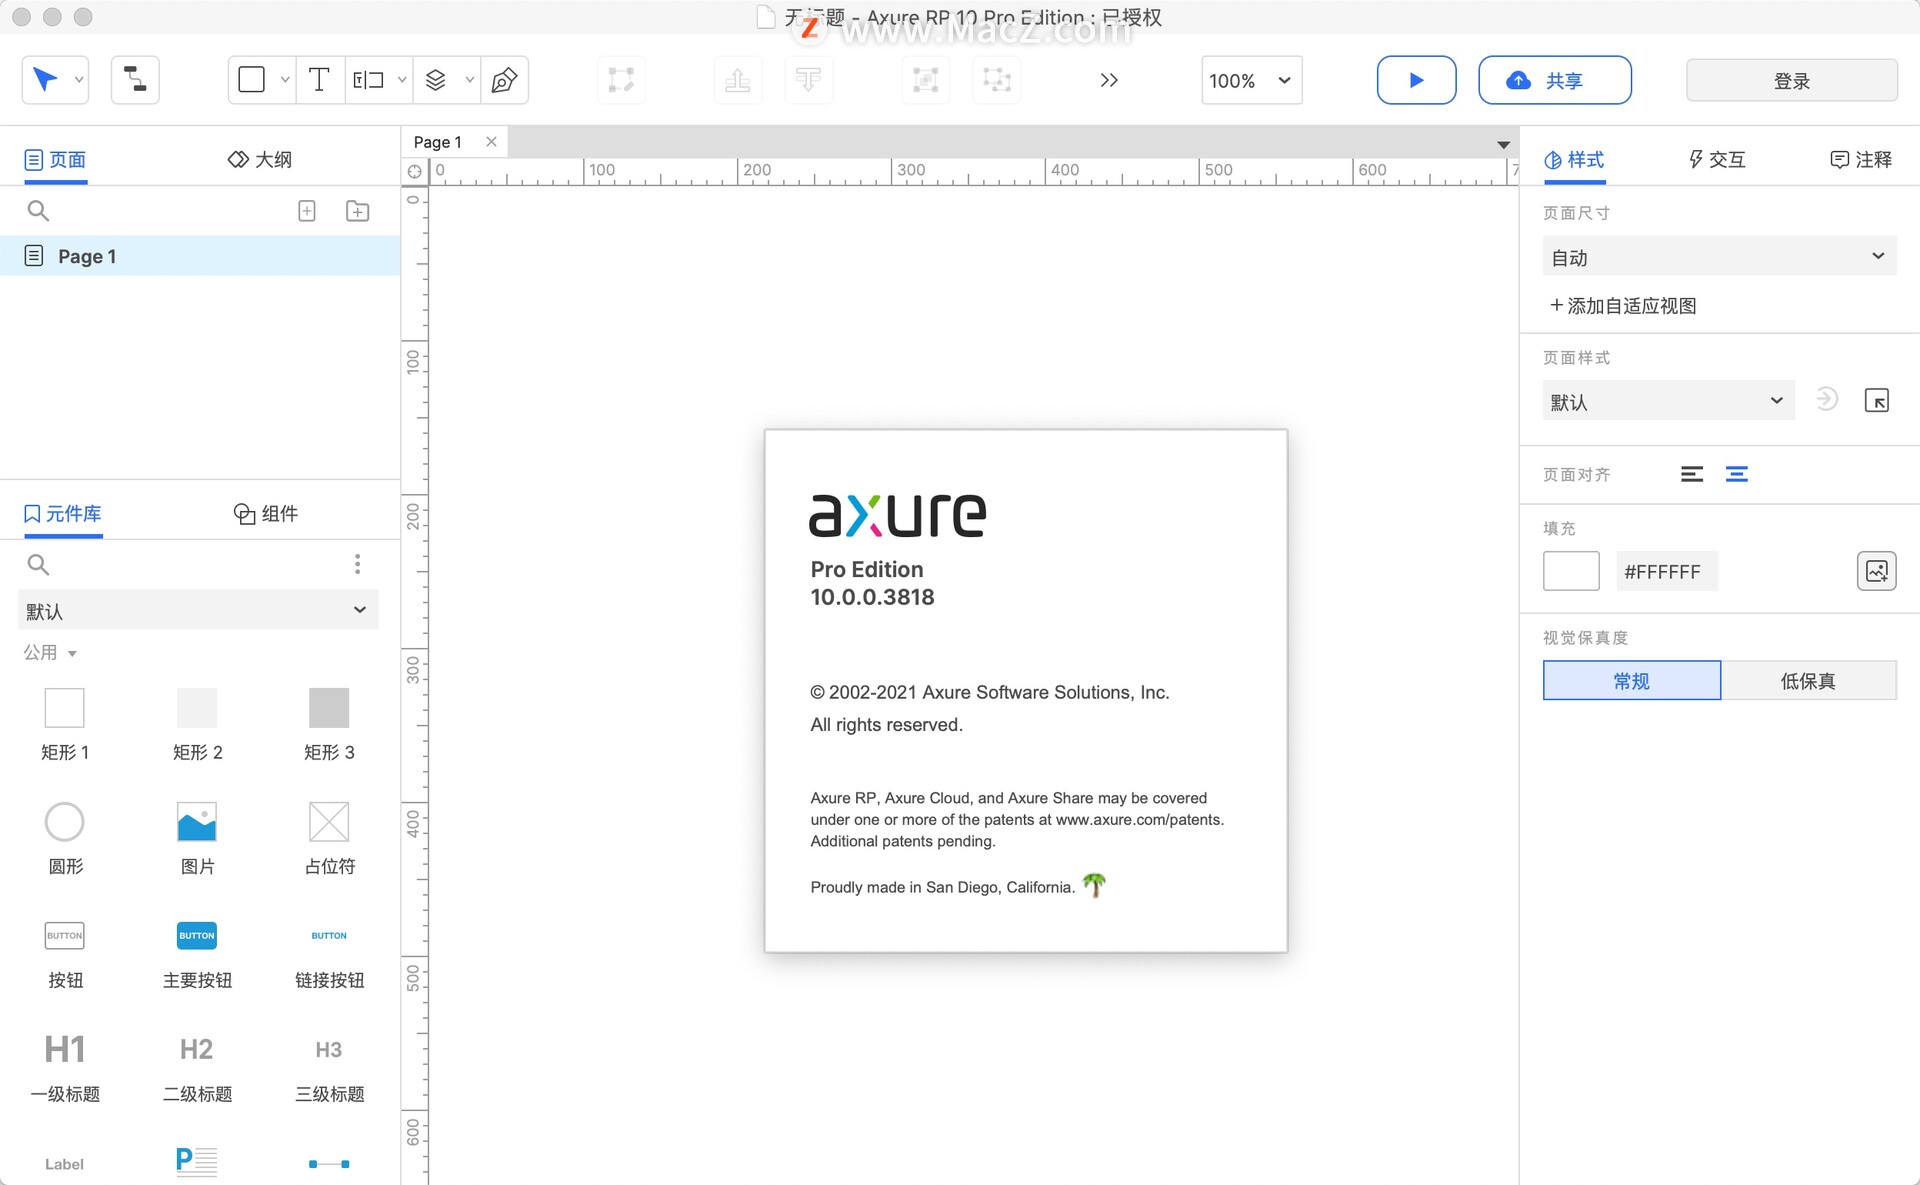Switch to the 注释 notes tab

(1861, 159)
